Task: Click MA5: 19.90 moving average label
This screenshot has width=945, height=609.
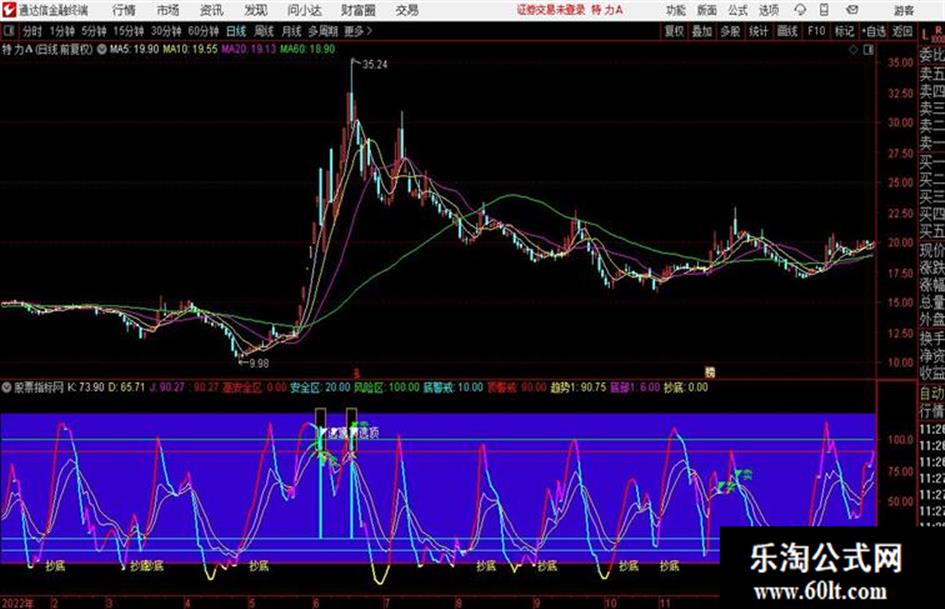Action: [134, 49]
